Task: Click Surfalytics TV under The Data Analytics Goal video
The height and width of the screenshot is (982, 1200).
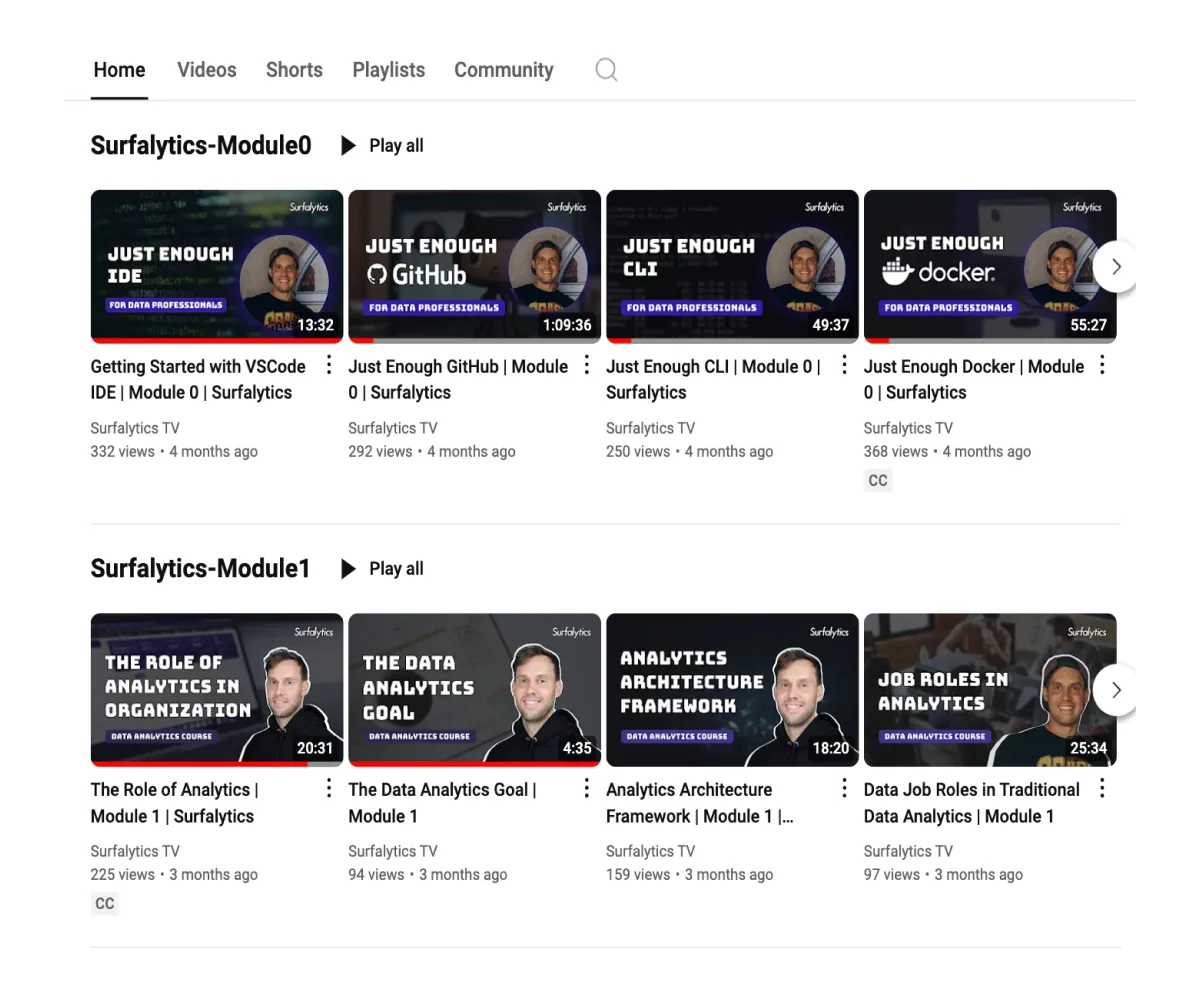Action: coord(393,851)
